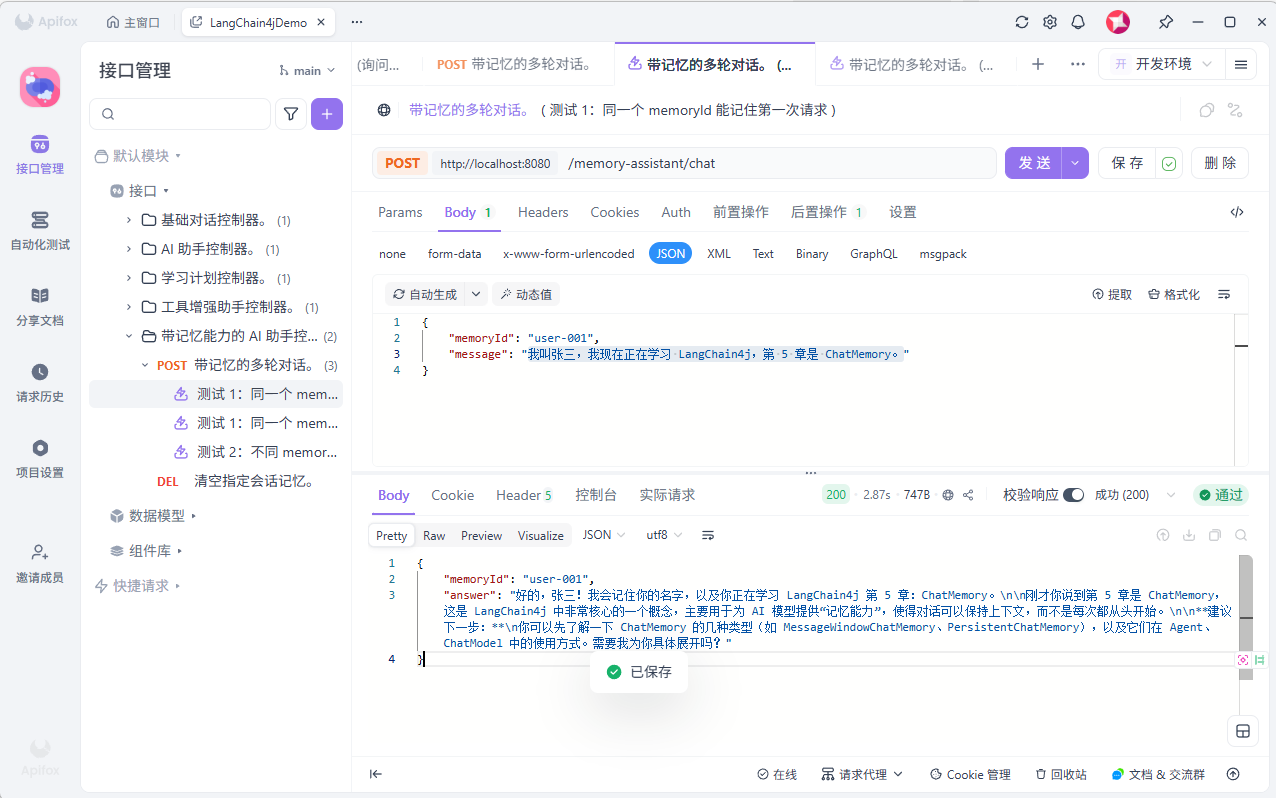1276x798 pixels.
Task: Switch to the 前置操作 tab
Action: pos(740,212)
